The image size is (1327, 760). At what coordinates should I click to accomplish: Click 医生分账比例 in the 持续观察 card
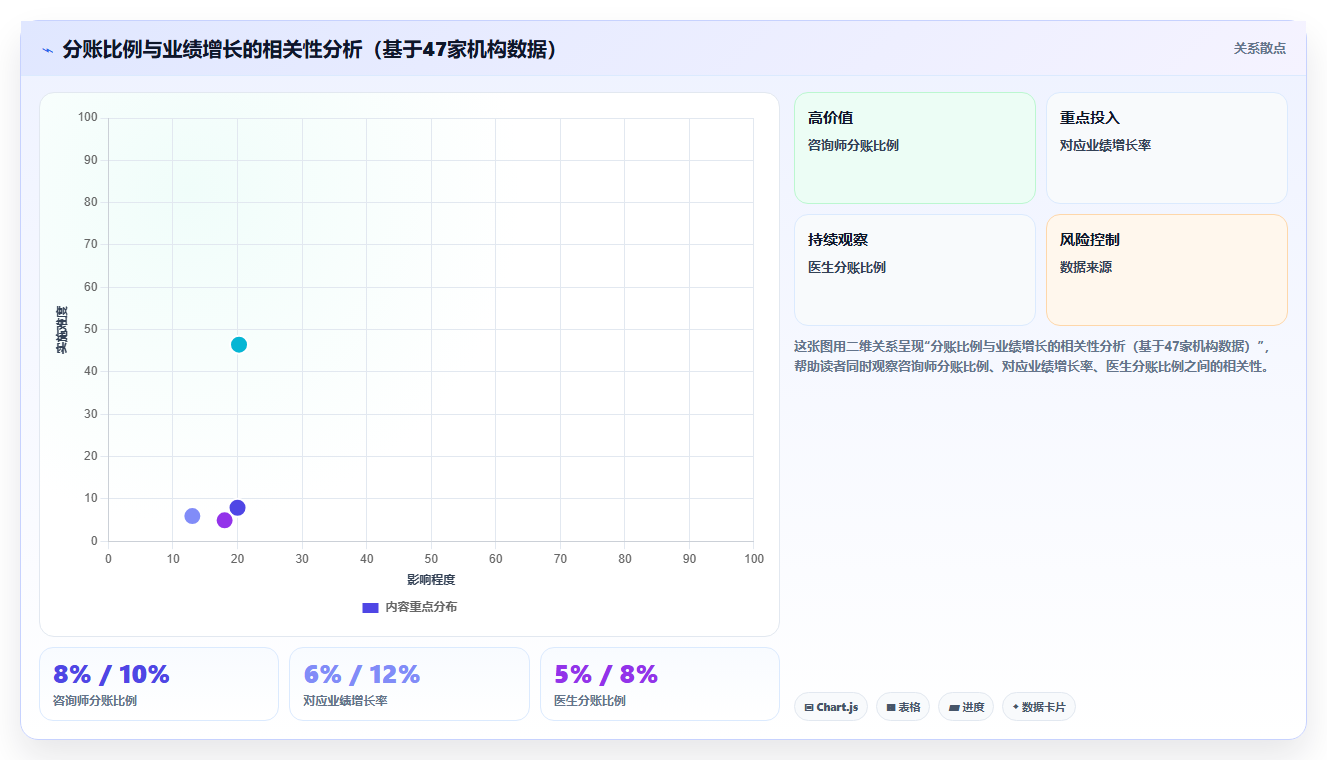(847, 267)
